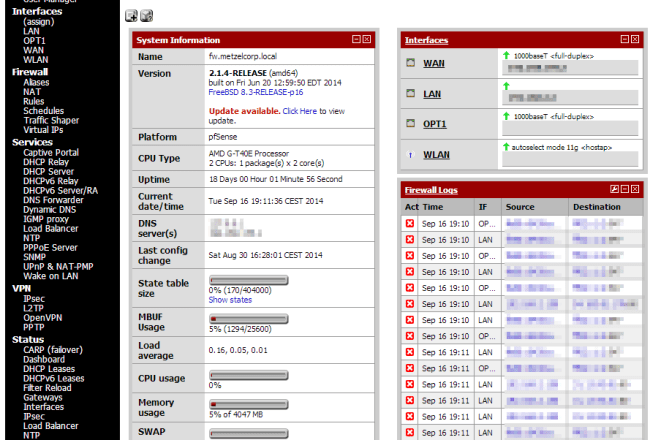Image resolution: width=660 pixels, height=440 pixels.
Task: Open DHCP Server service
Action: [48, 171]
